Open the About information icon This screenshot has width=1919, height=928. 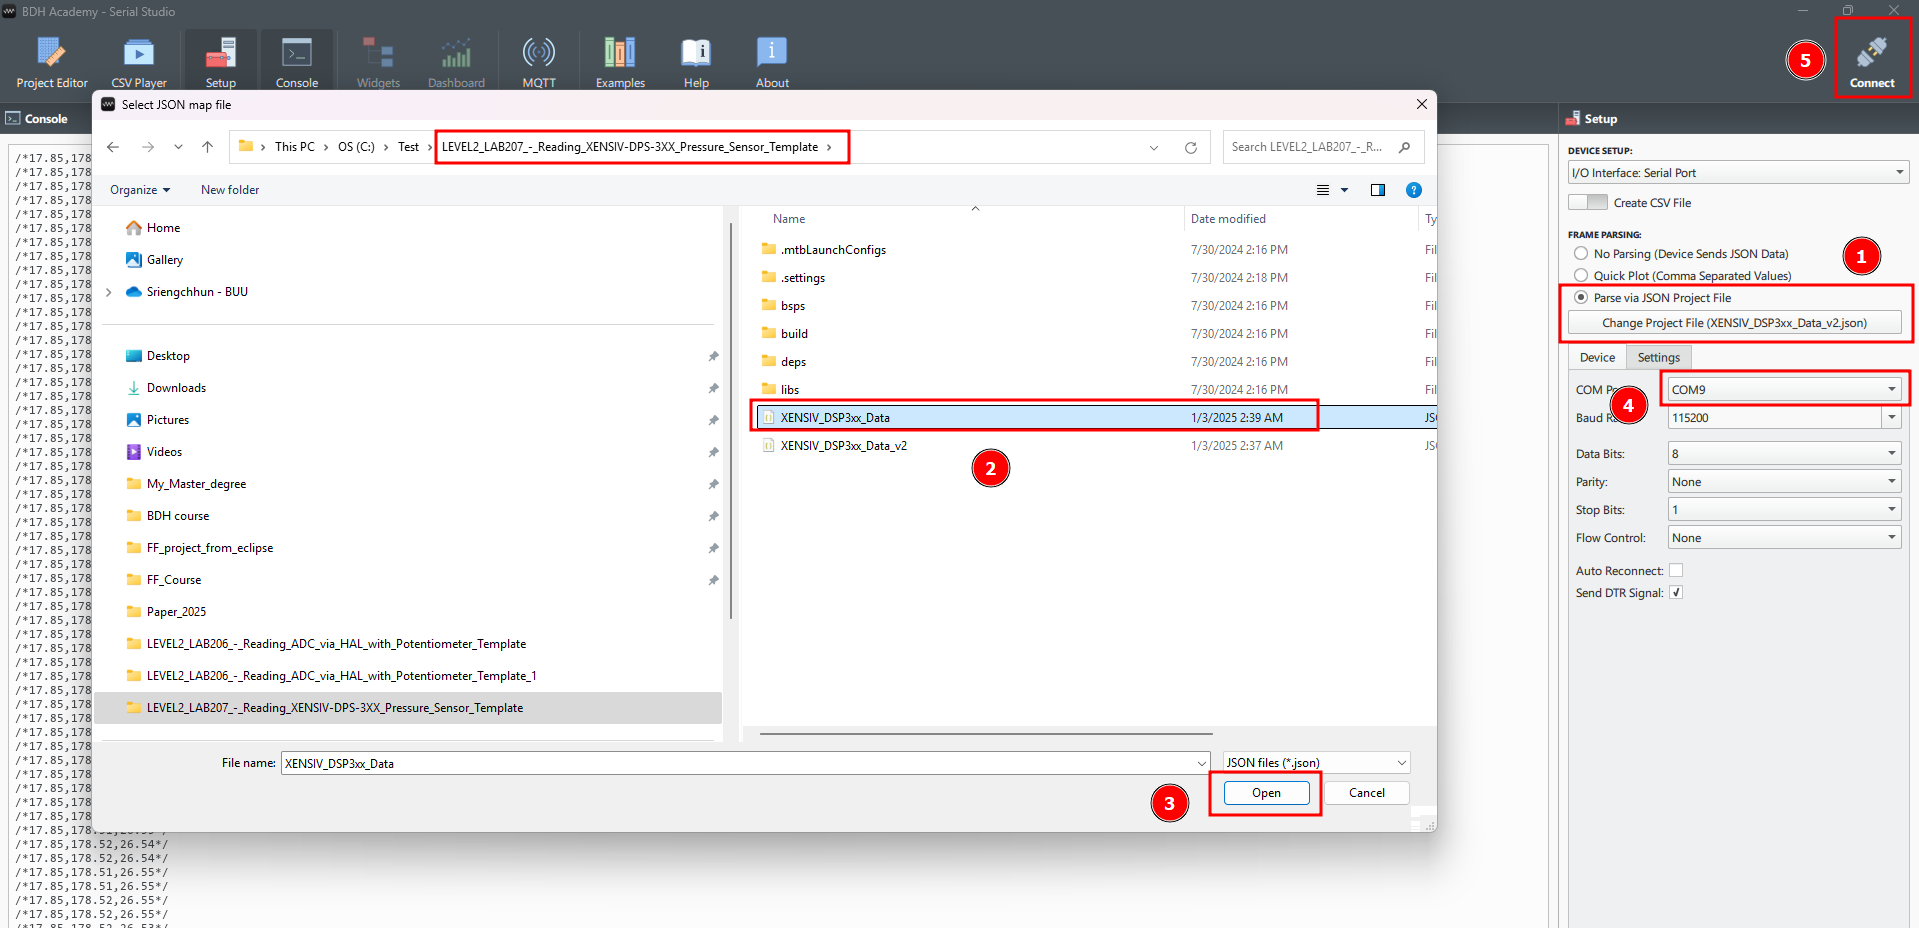pos(771,62)
